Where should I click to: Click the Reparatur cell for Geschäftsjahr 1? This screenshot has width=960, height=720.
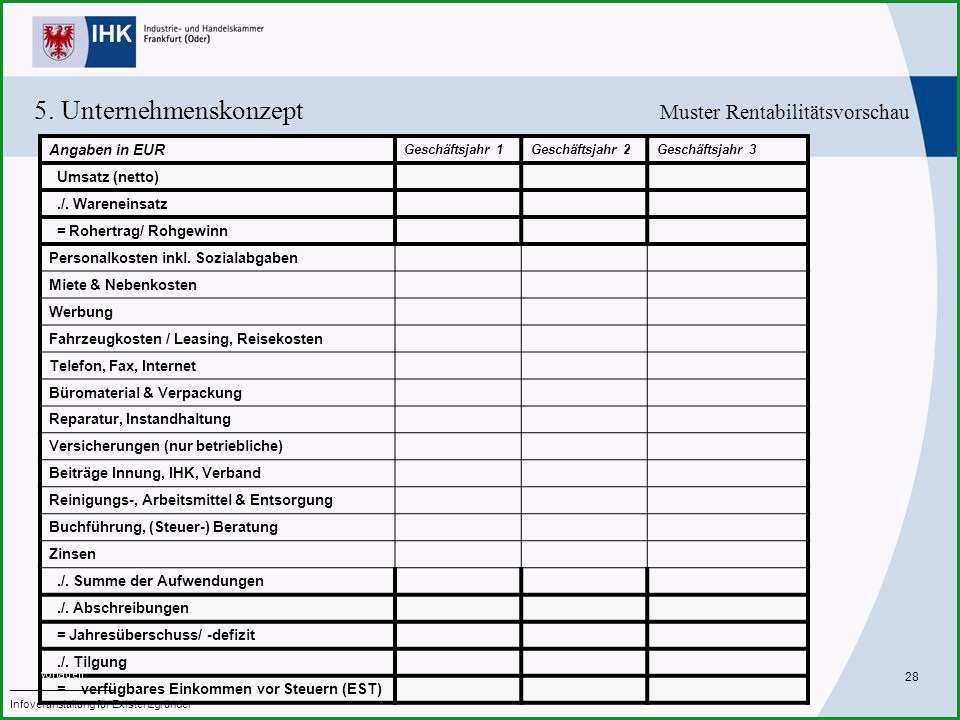coord(458,419)
